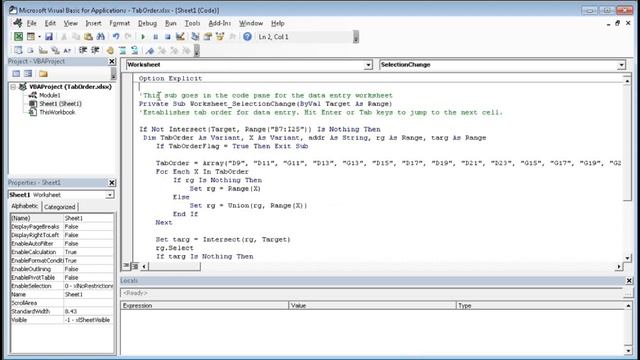
Task: Switch to the Categorized tab
Action: click(60, 207)
